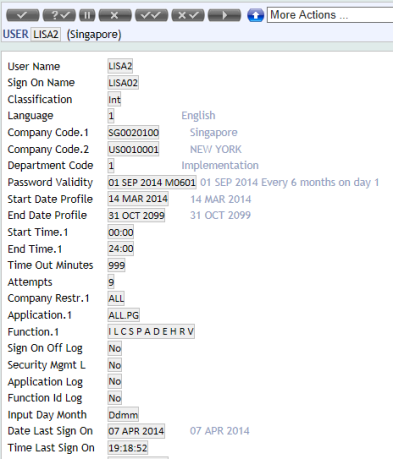Click Password Validity field 01 SEP 2014 M0601
Image resolution: width=393 pixels, height=459 pixels.
(x=152, y=182)
